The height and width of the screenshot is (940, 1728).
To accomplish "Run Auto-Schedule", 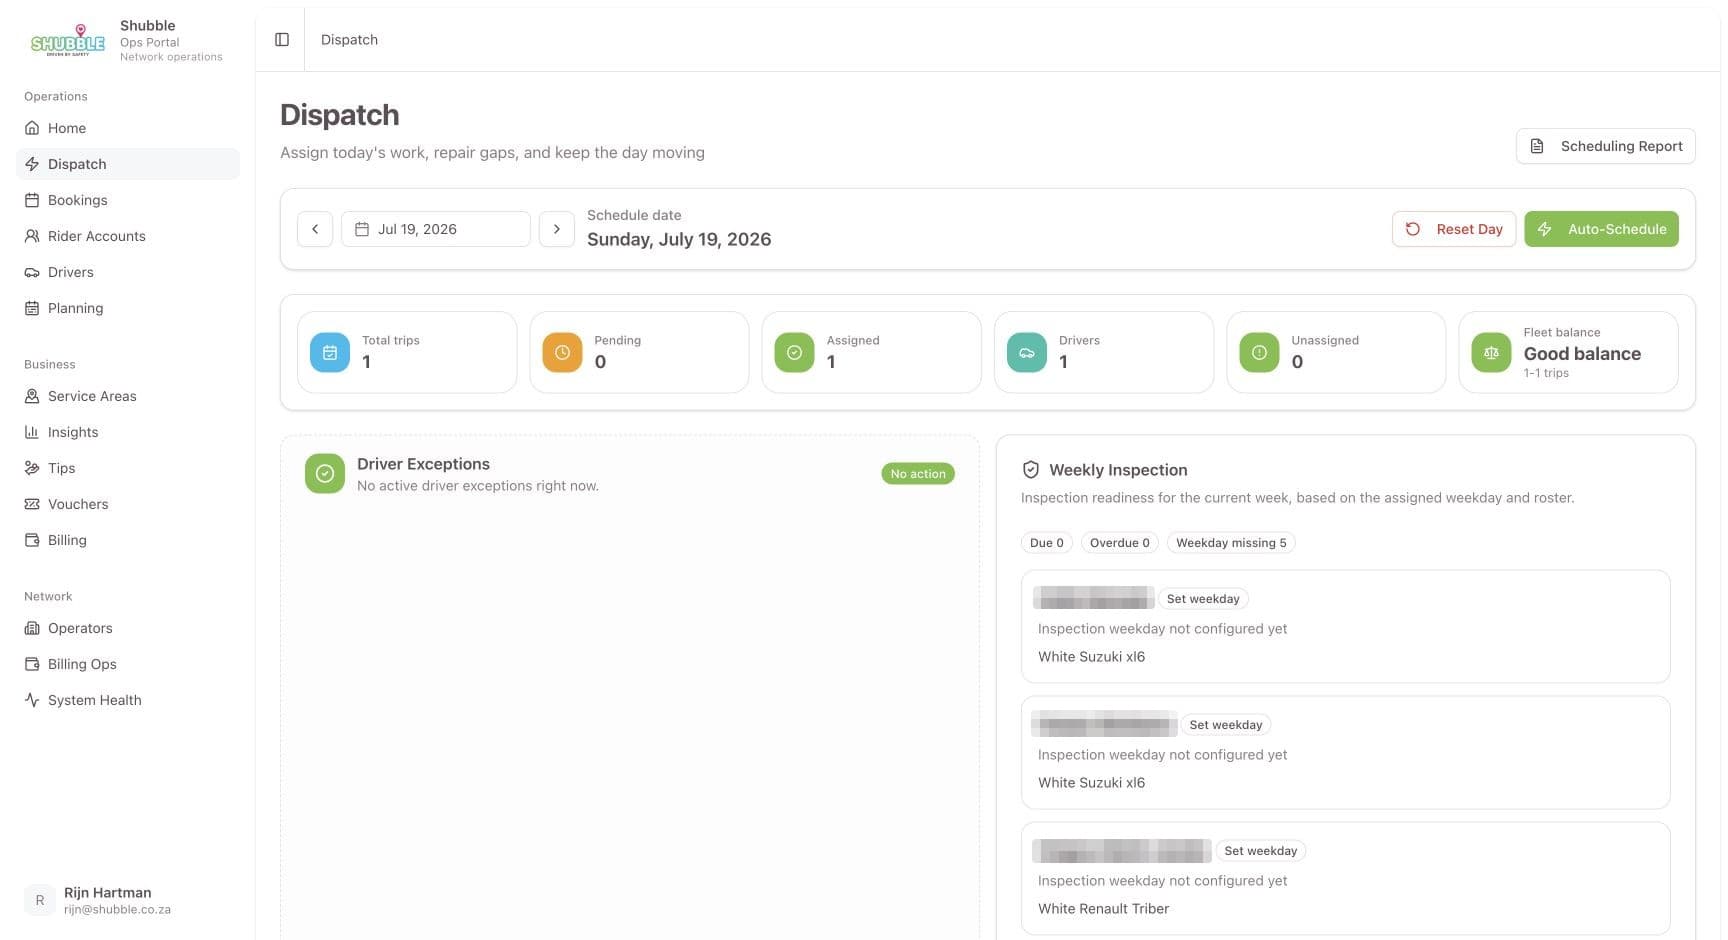I will (x=1601, y=229).
